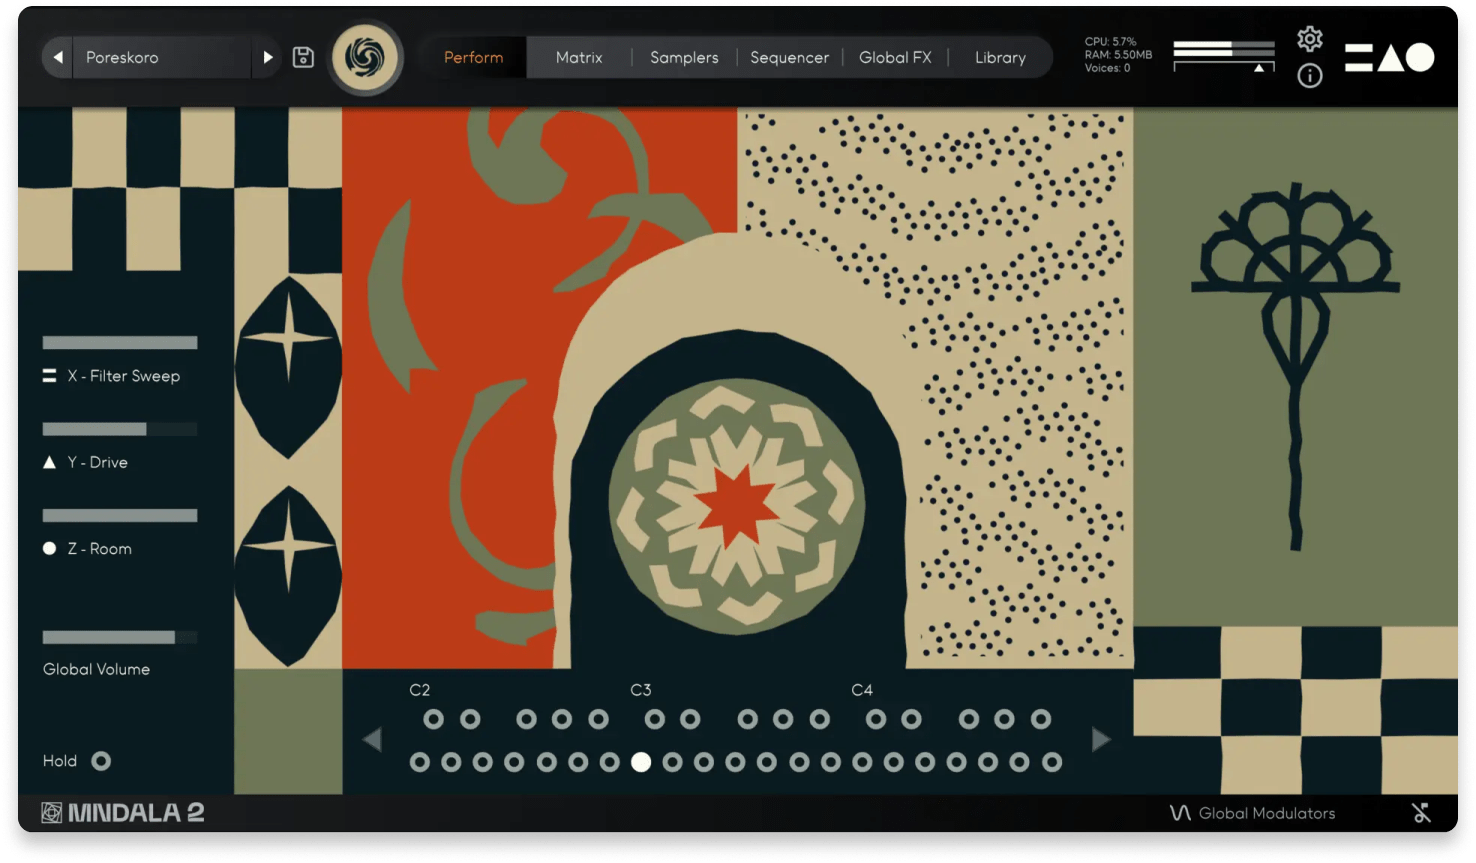Adjust the Global Volume slider
Image resolution: width=1476 pixels, height=863 pixels.
click(119, 637)
